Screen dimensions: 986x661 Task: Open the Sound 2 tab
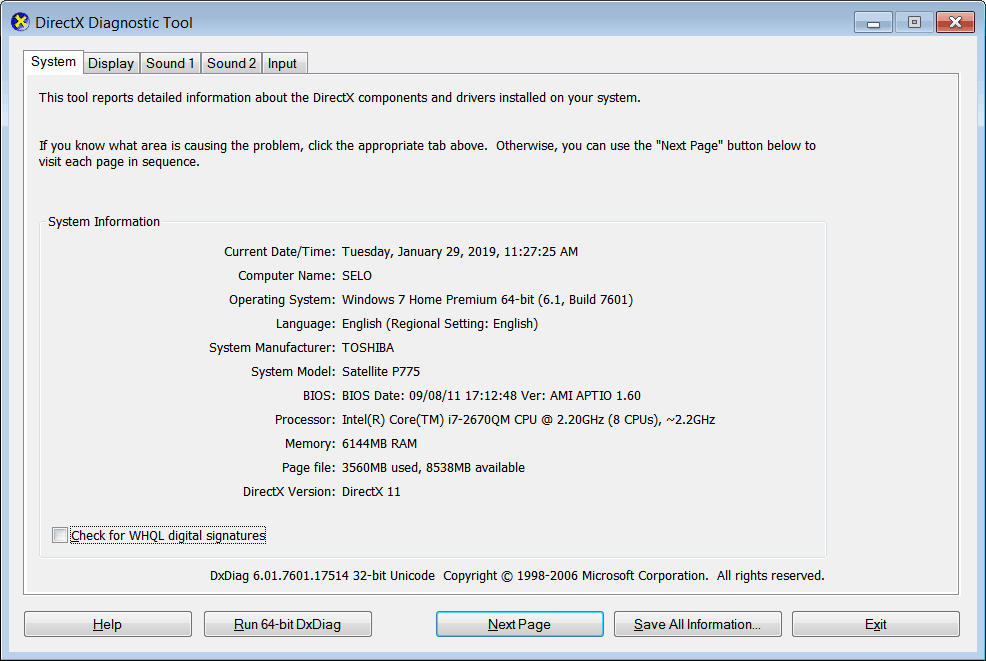click(231, 64)
